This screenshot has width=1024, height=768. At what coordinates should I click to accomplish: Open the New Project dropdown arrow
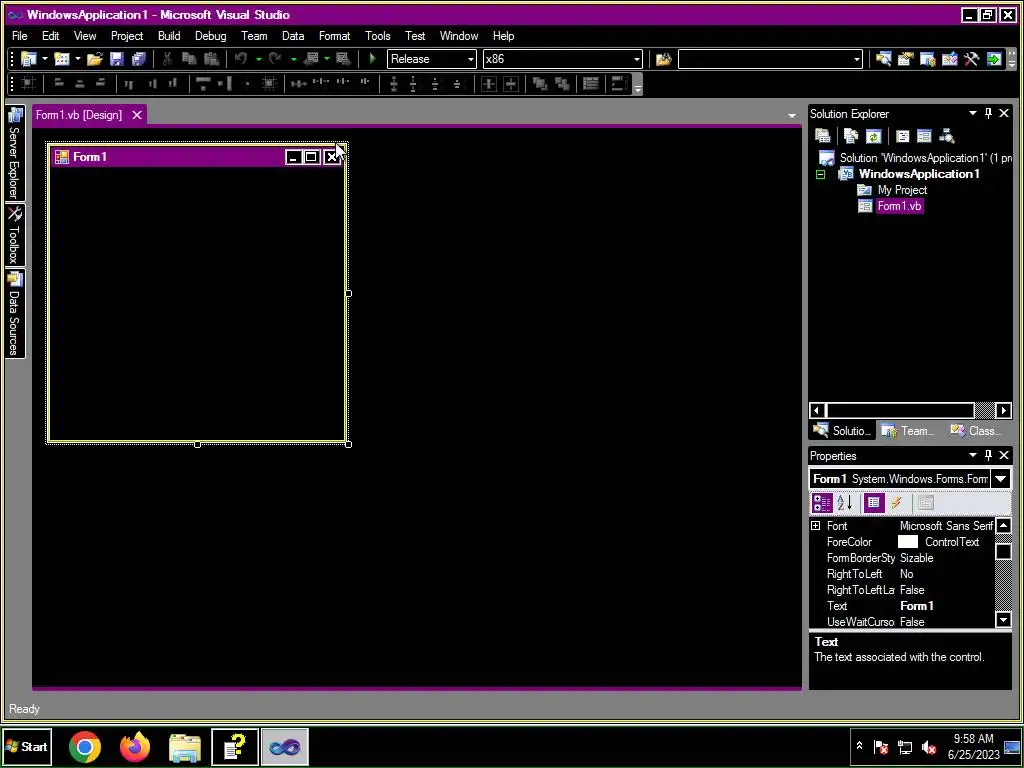pyautogui.click(x=44, y=59)
